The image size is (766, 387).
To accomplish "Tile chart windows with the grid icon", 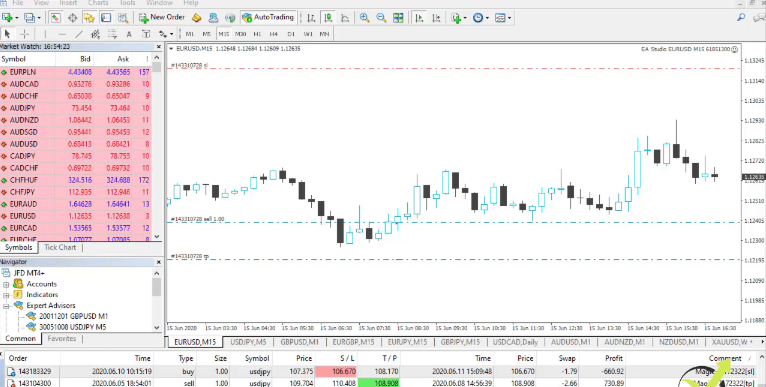I will tap(398, 18).
